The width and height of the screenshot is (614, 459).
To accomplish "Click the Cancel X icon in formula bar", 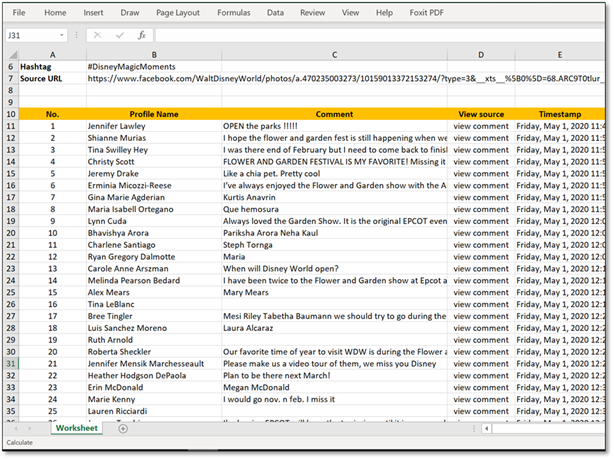I will pos(97,35).
